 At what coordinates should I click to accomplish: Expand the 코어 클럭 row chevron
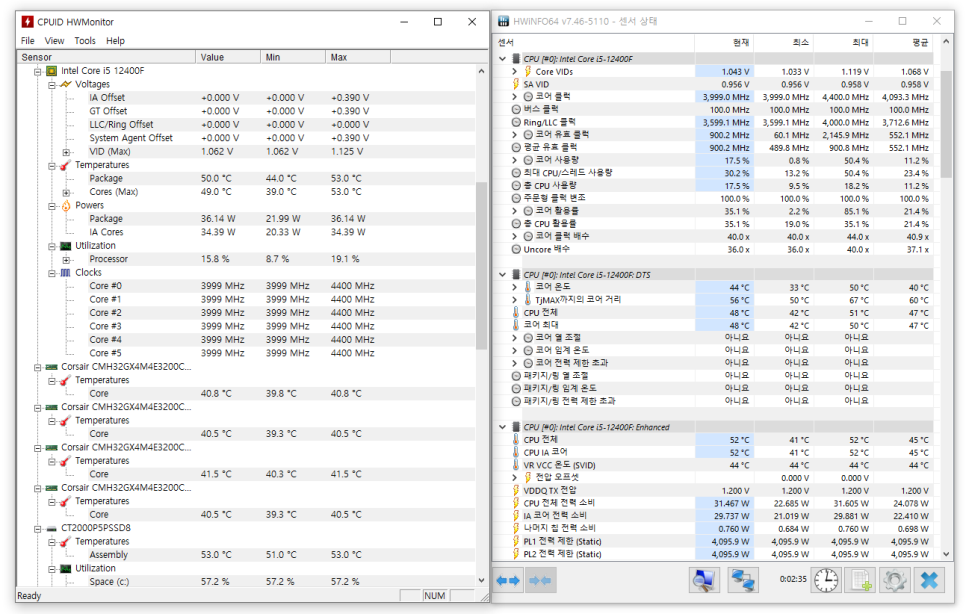(x=514, y=97)
